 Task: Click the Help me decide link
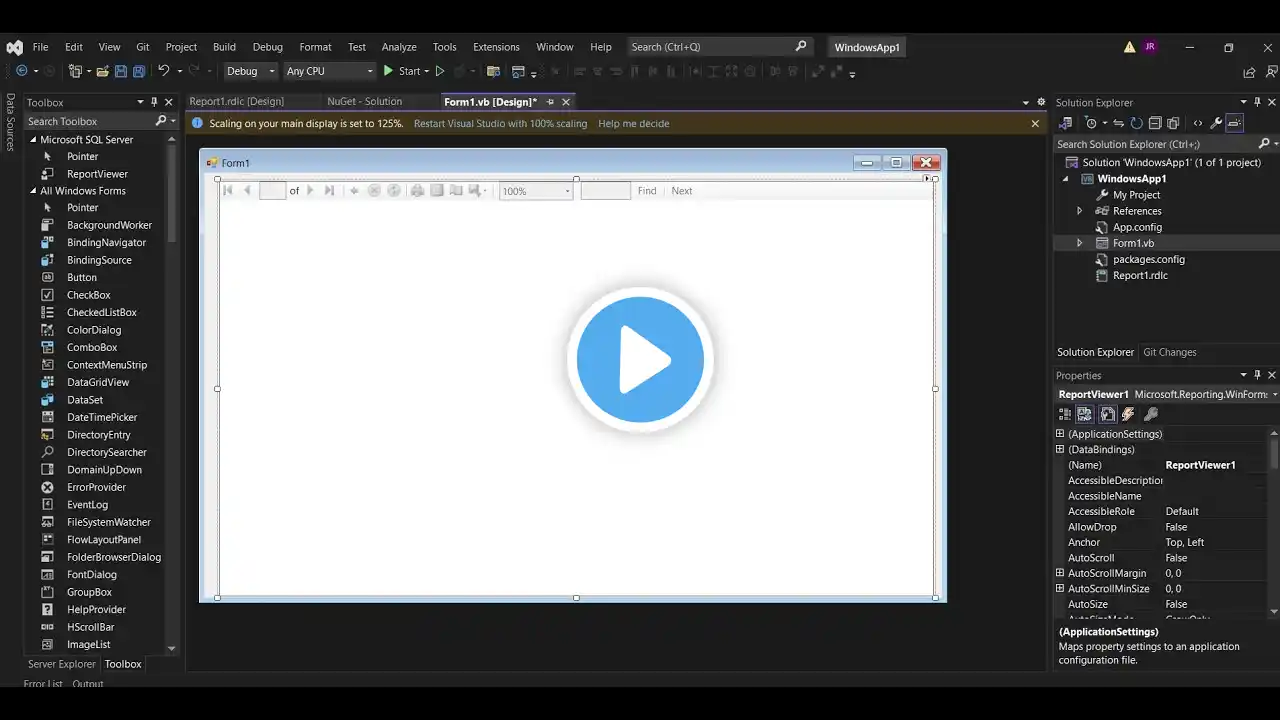634,124
